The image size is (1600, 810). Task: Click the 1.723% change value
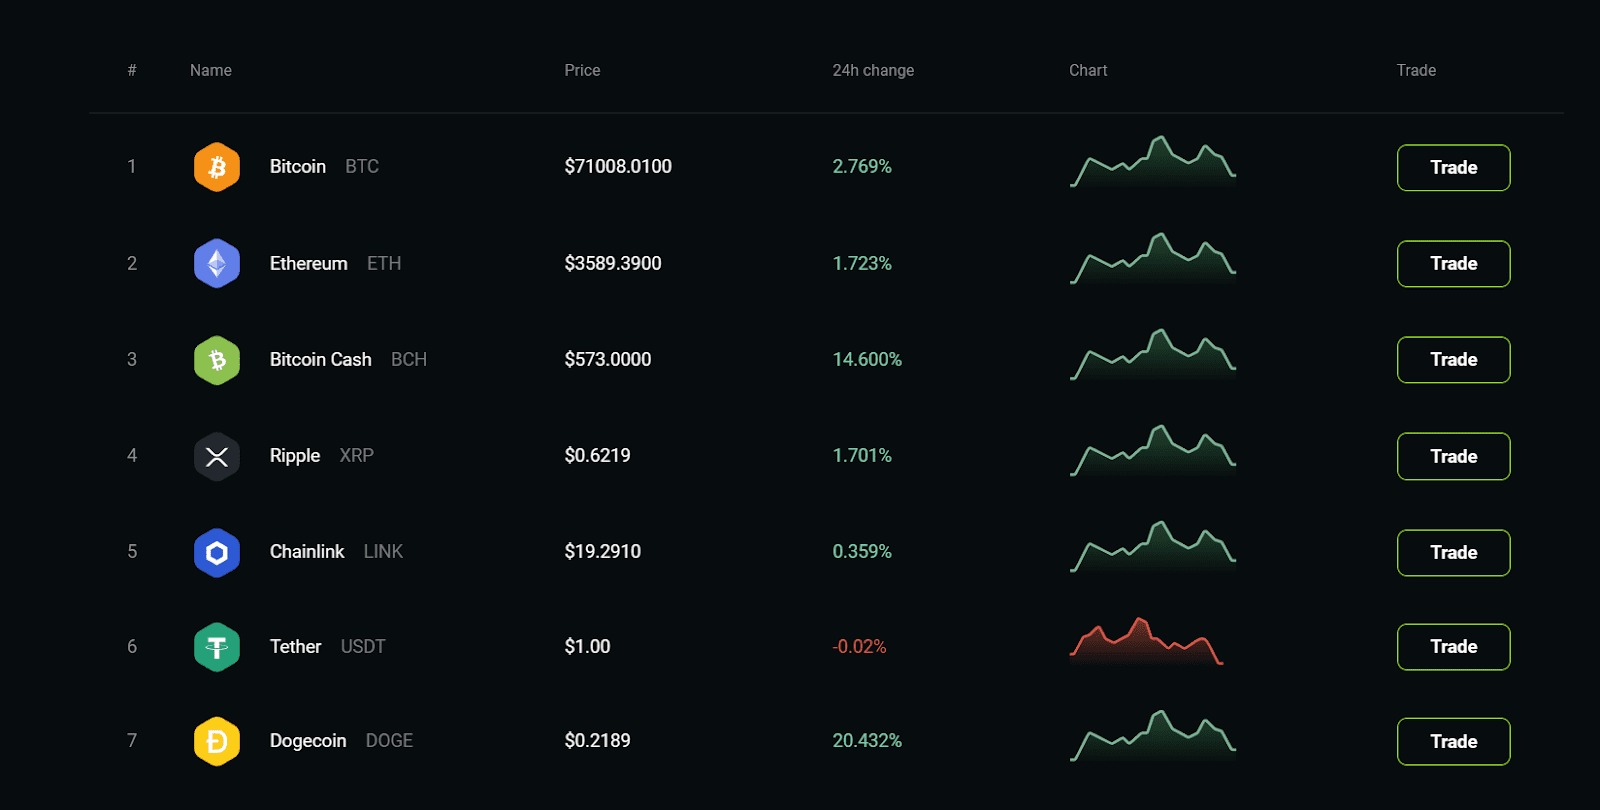(x=862, y=263)
